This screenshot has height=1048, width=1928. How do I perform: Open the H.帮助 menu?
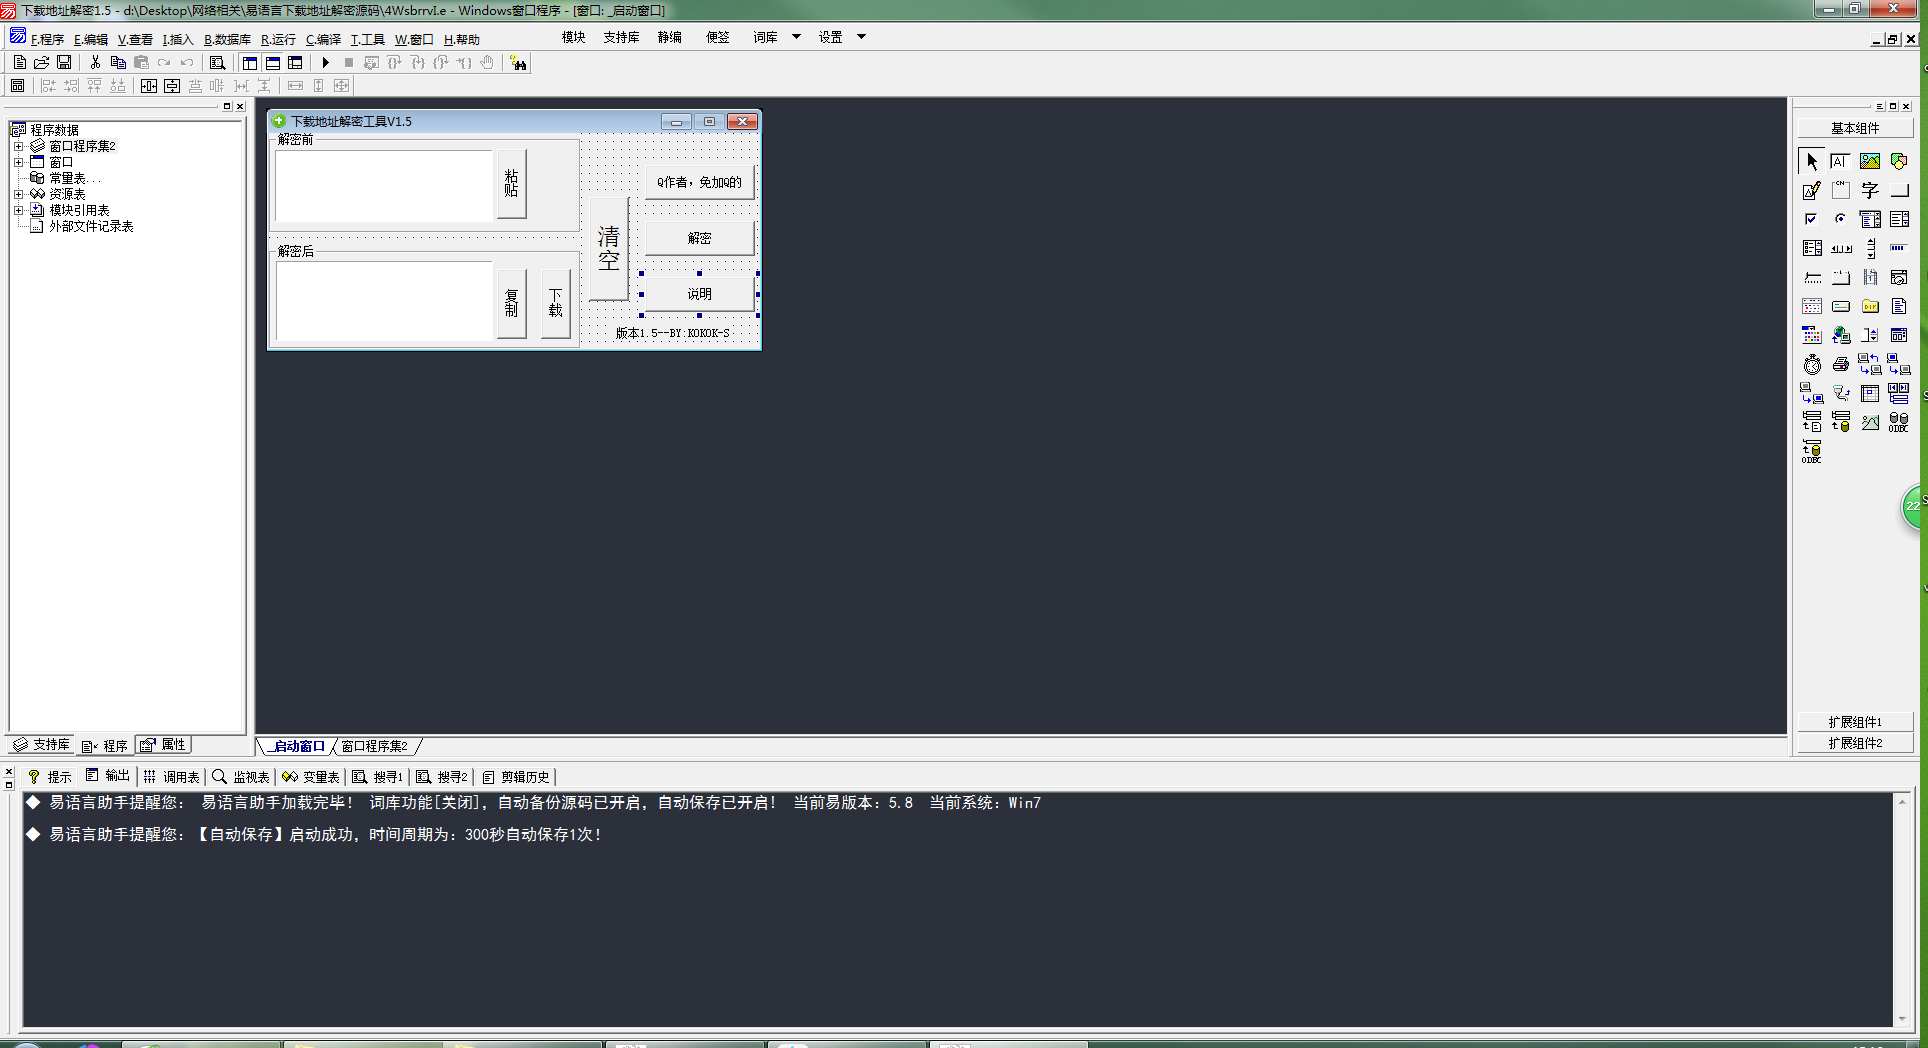[x=462, y=39]
